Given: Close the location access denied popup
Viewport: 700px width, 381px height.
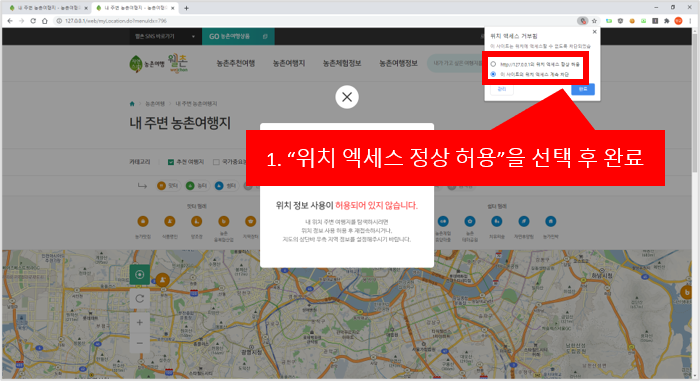Looking at the screenshot, I should [594, 32].
